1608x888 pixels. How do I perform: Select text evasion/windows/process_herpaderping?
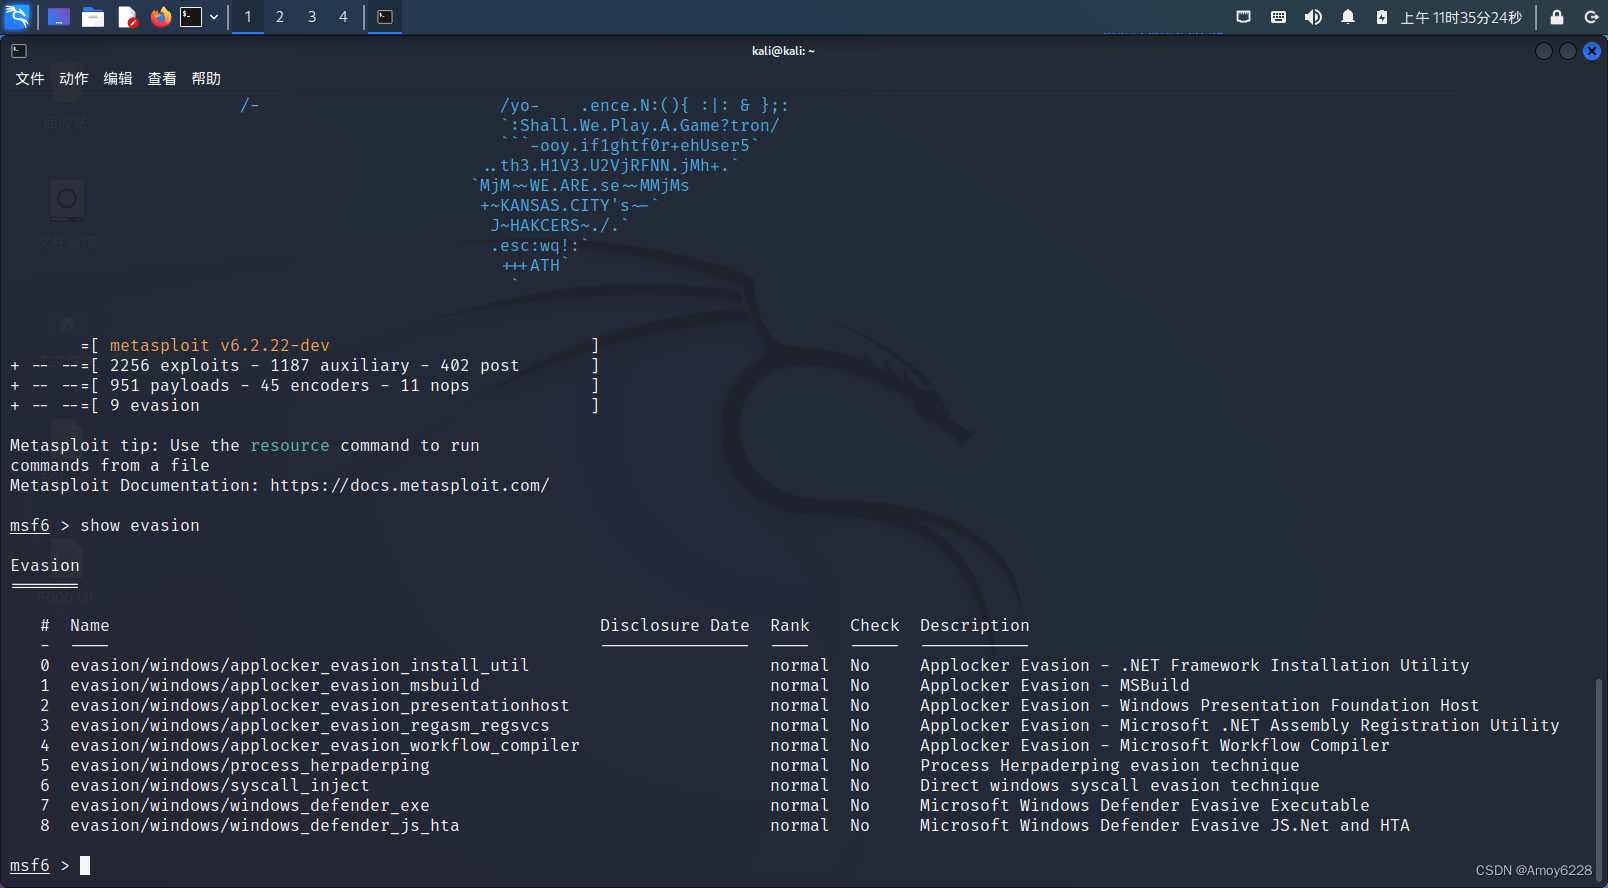(x=250, y=766)
